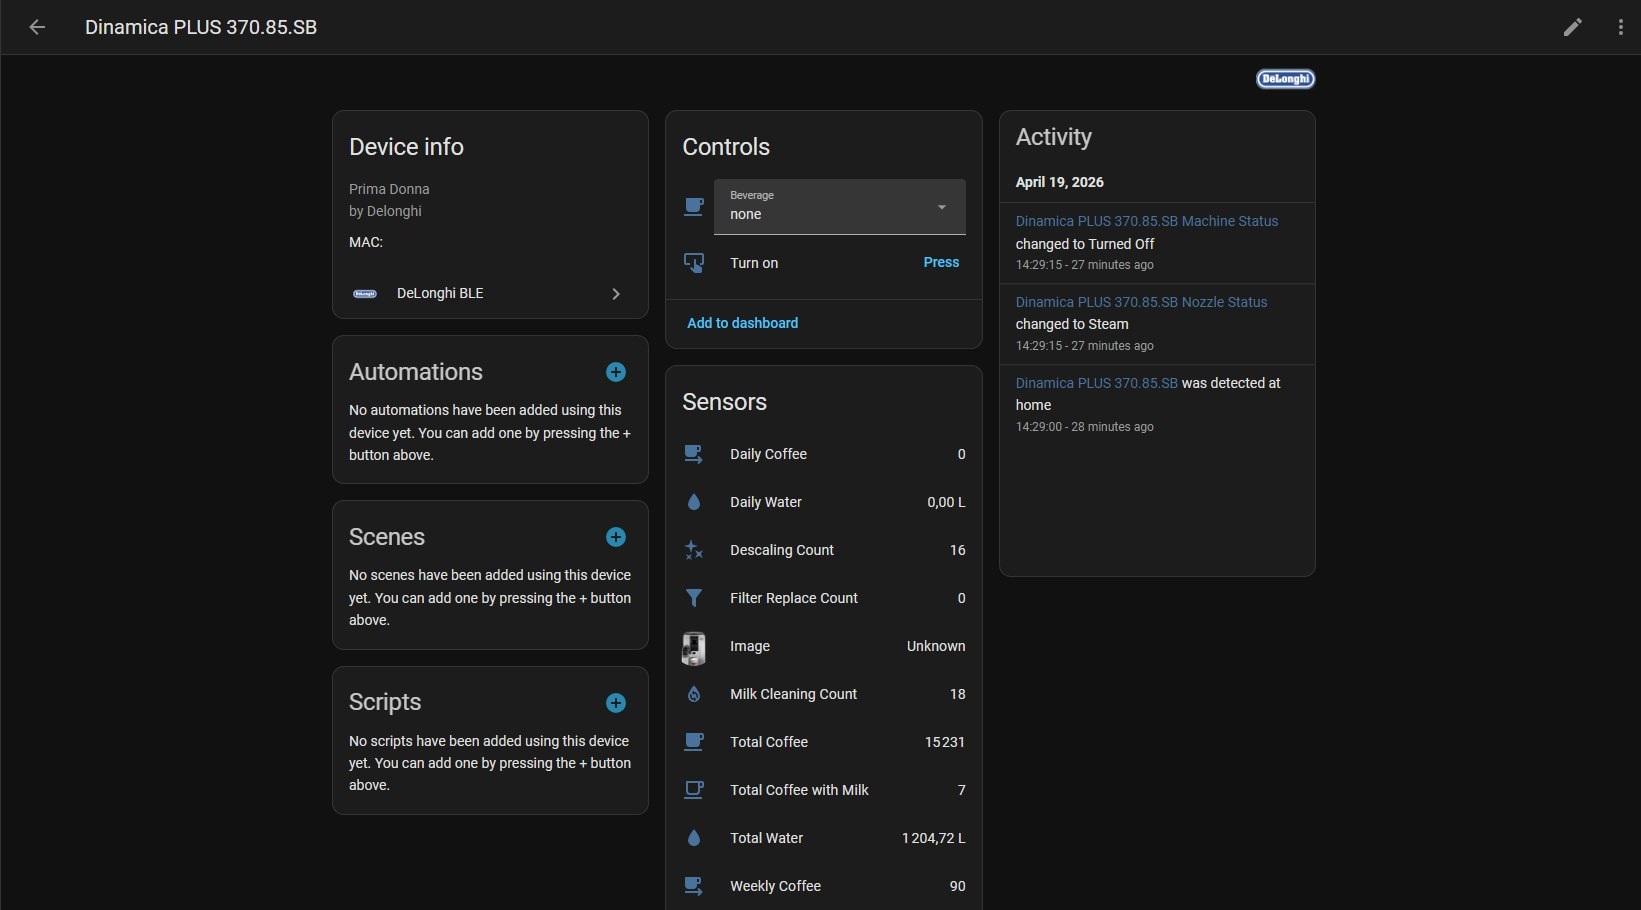Click the Filter Replace Count funnel icon

pyautogui.click(x=694, y=598)
